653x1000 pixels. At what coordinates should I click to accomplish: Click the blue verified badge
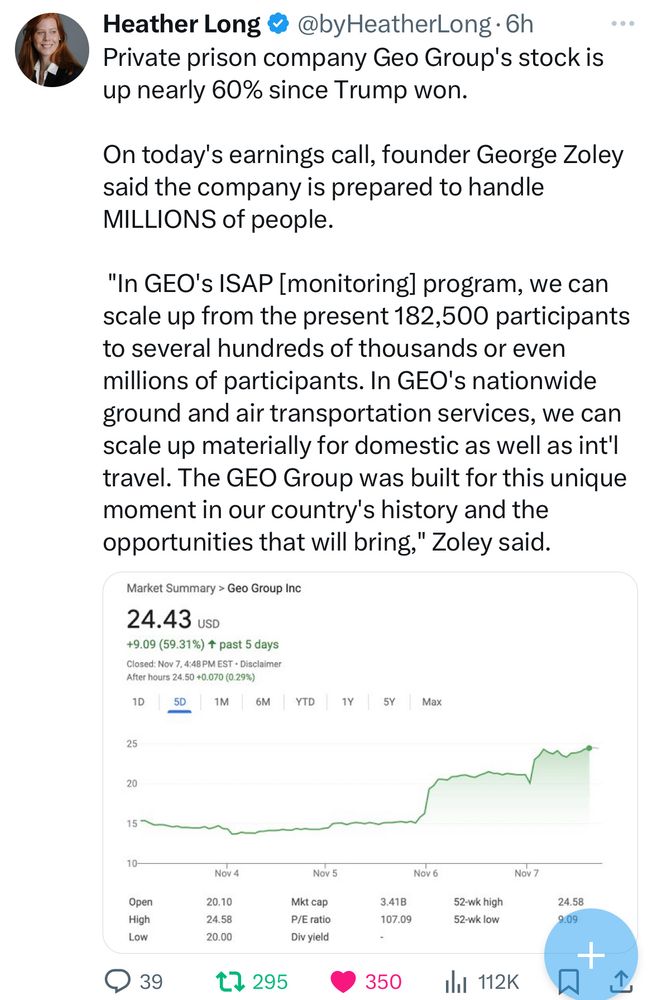(279, 24)
